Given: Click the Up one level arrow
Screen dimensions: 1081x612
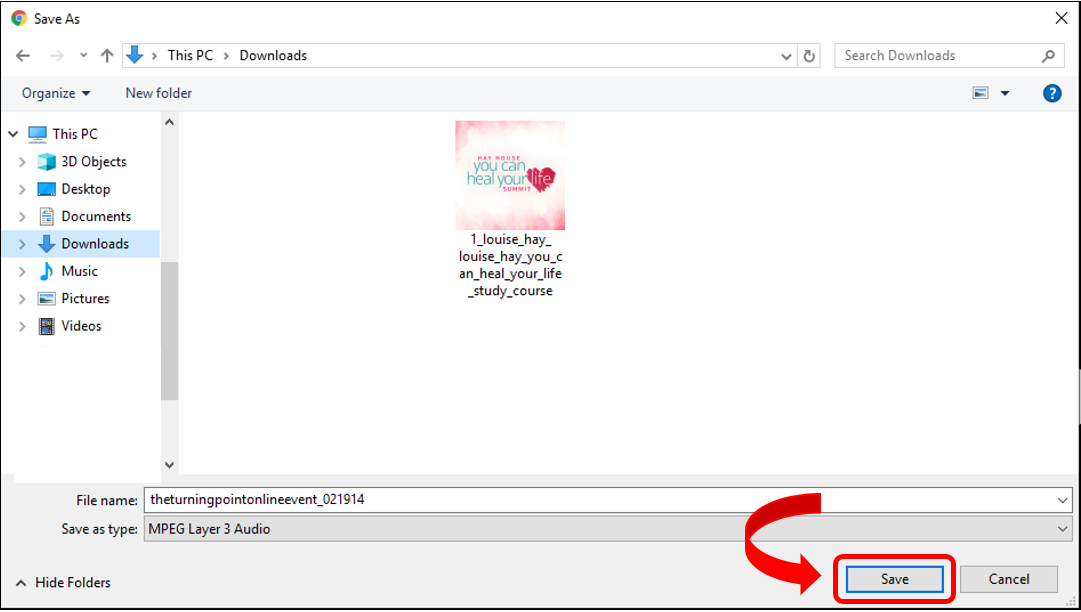Looking at the screenshot, I should [107, 56].
